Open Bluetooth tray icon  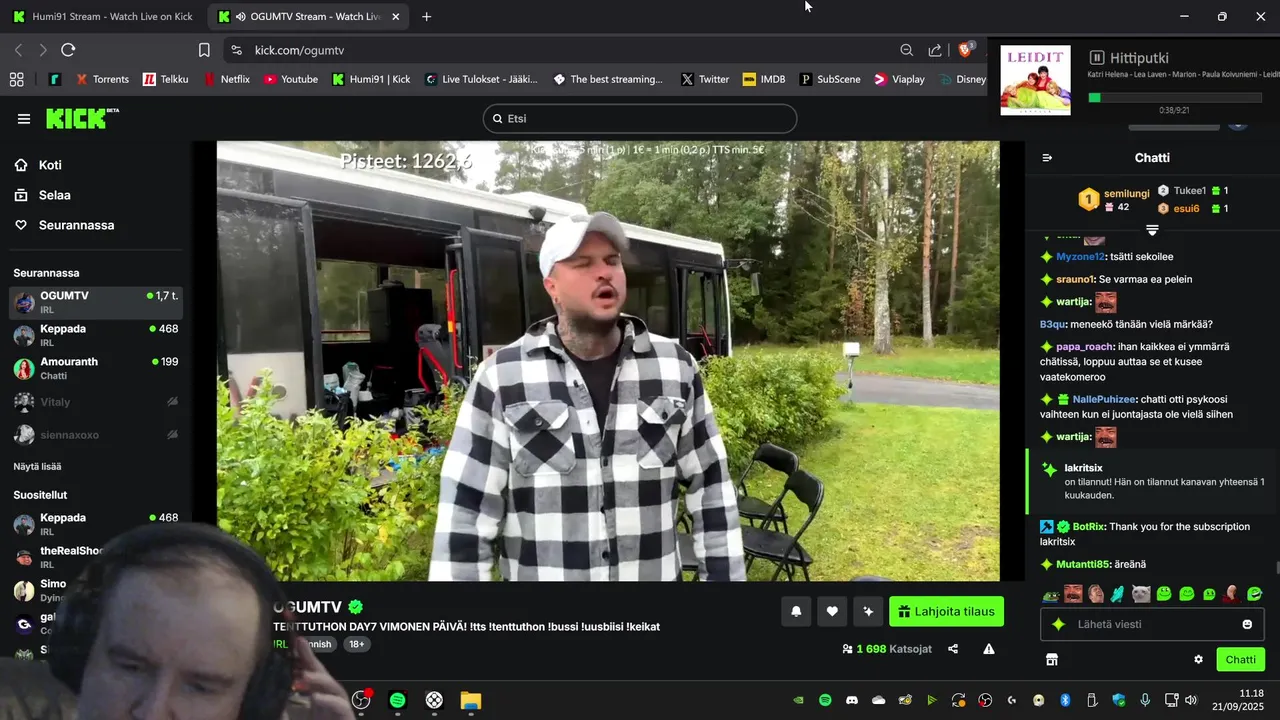point(1065,700)
